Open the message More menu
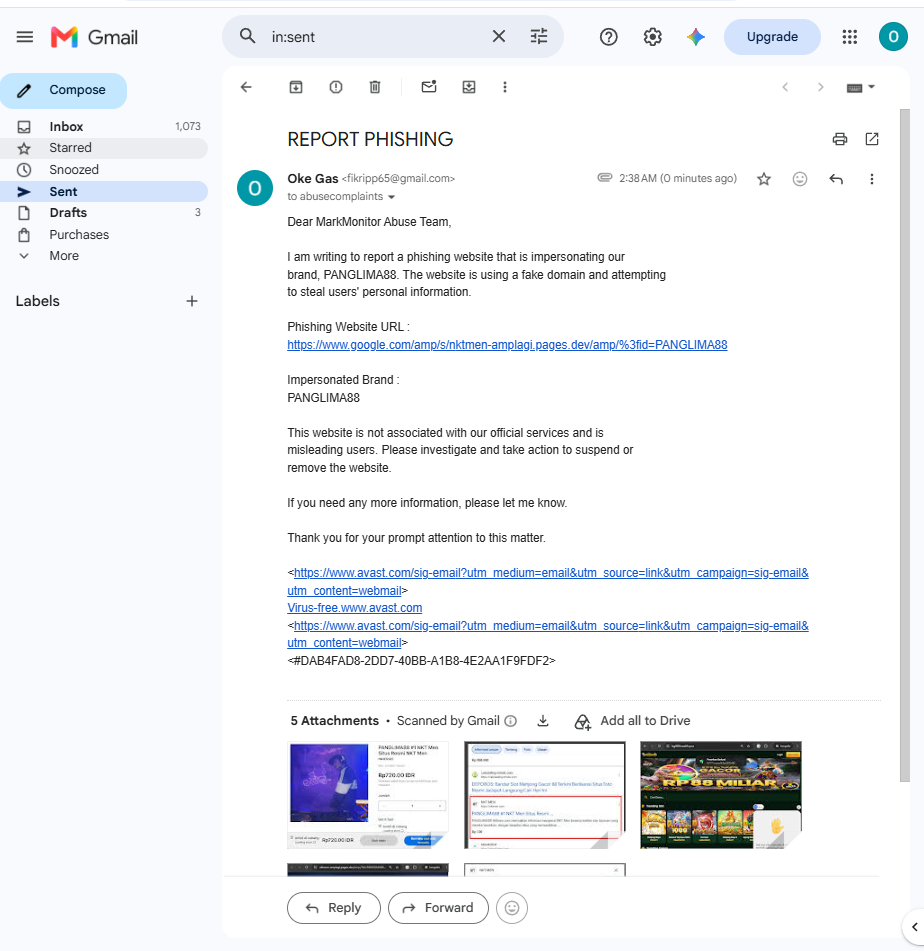 pos(872,179)
